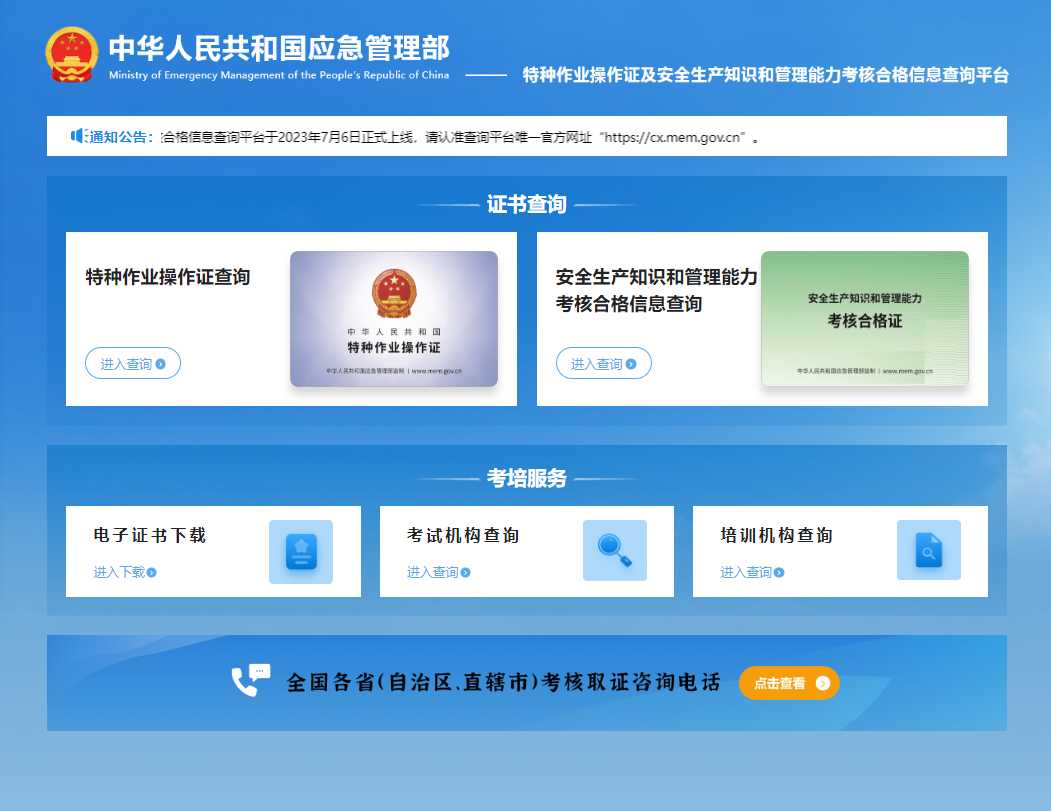Click the 考培服务 section heading

527,479
